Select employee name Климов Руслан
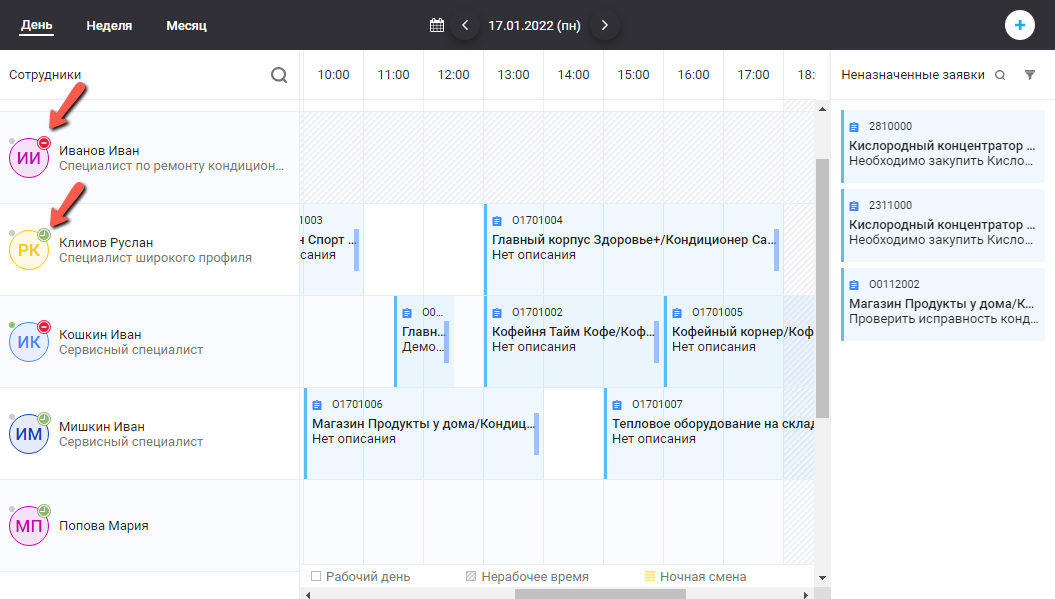1055x599 pixels. click(x=106, y=242)
